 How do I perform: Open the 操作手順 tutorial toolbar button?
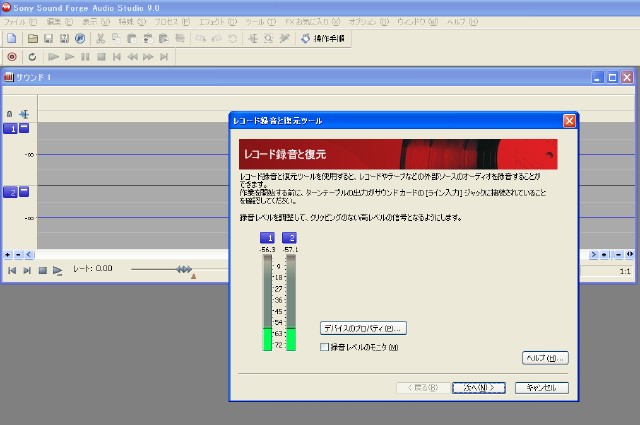[323, 38]
